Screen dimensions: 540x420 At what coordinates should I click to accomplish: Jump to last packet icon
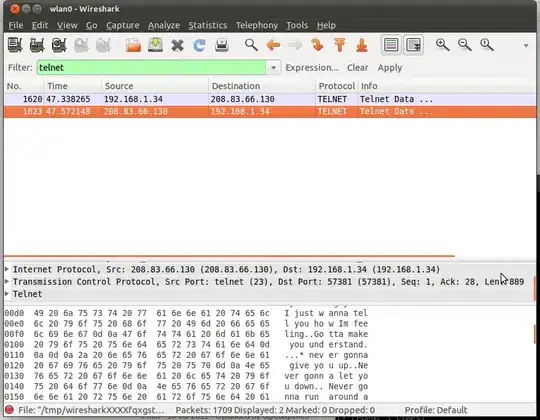(x=362, y=45)
